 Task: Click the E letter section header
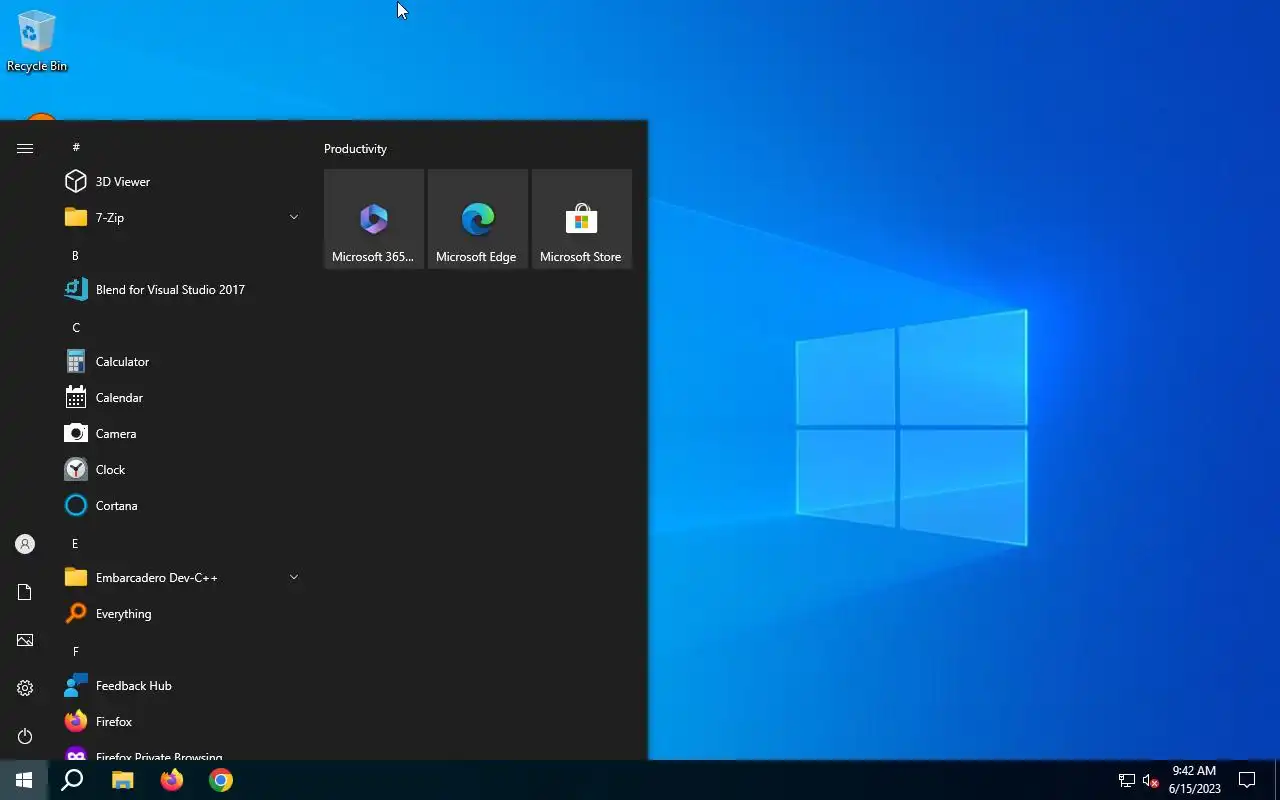pos(75,543)
